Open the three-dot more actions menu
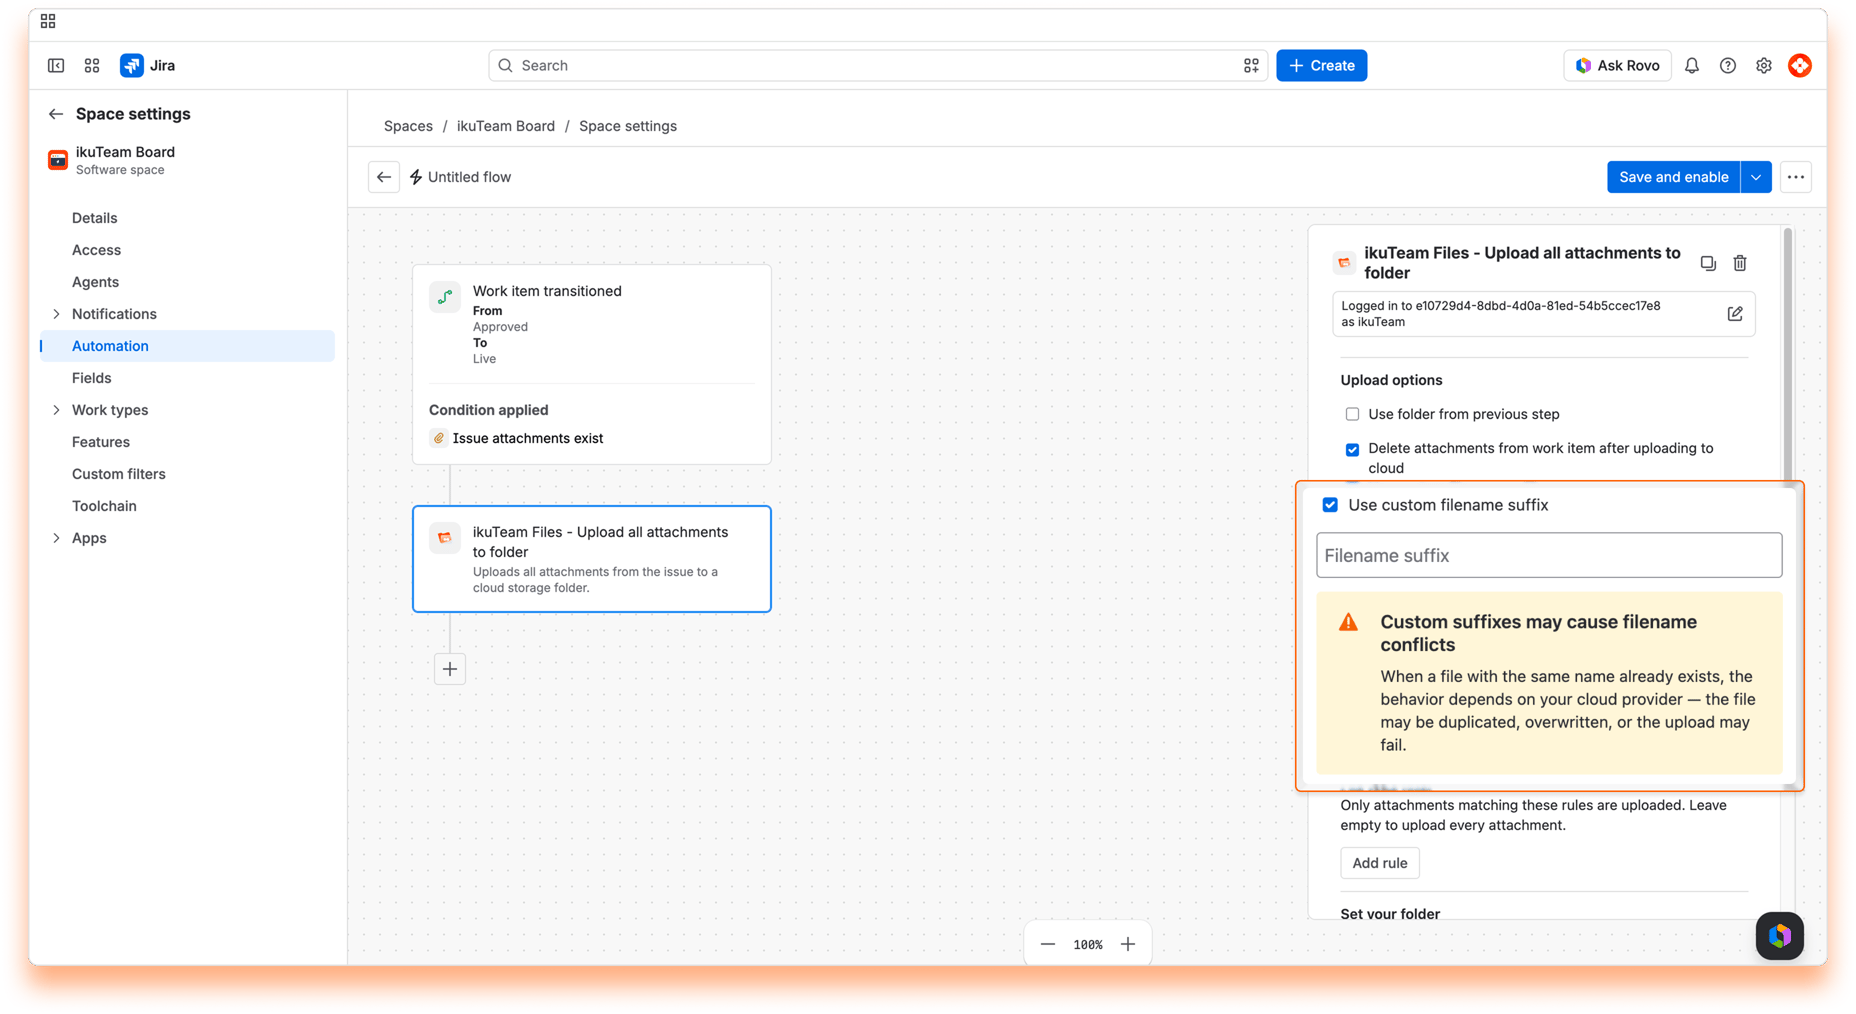This screenshot has height=1014, width=1856. pos(1796,177)
